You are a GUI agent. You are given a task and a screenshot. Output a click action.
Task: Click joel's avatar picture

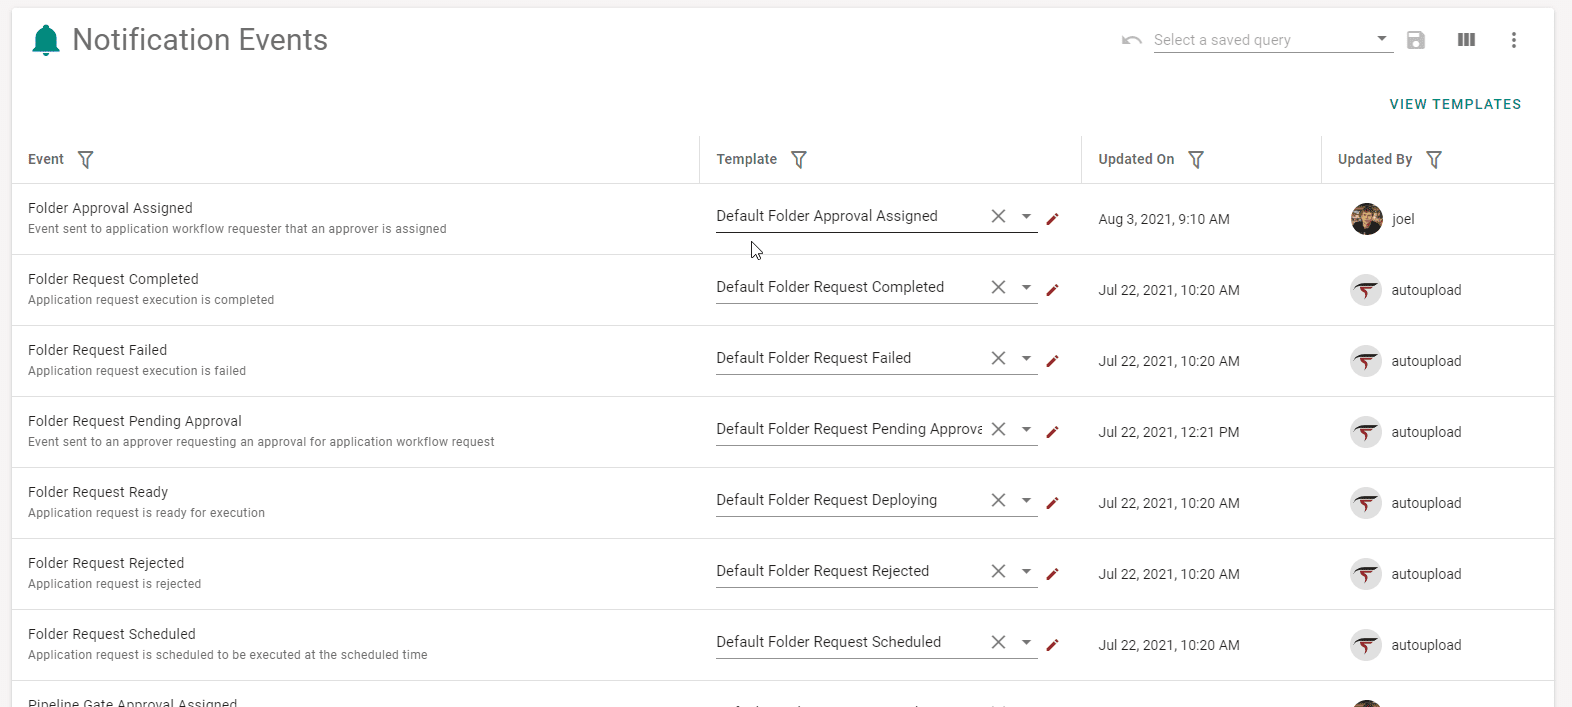1366,219
